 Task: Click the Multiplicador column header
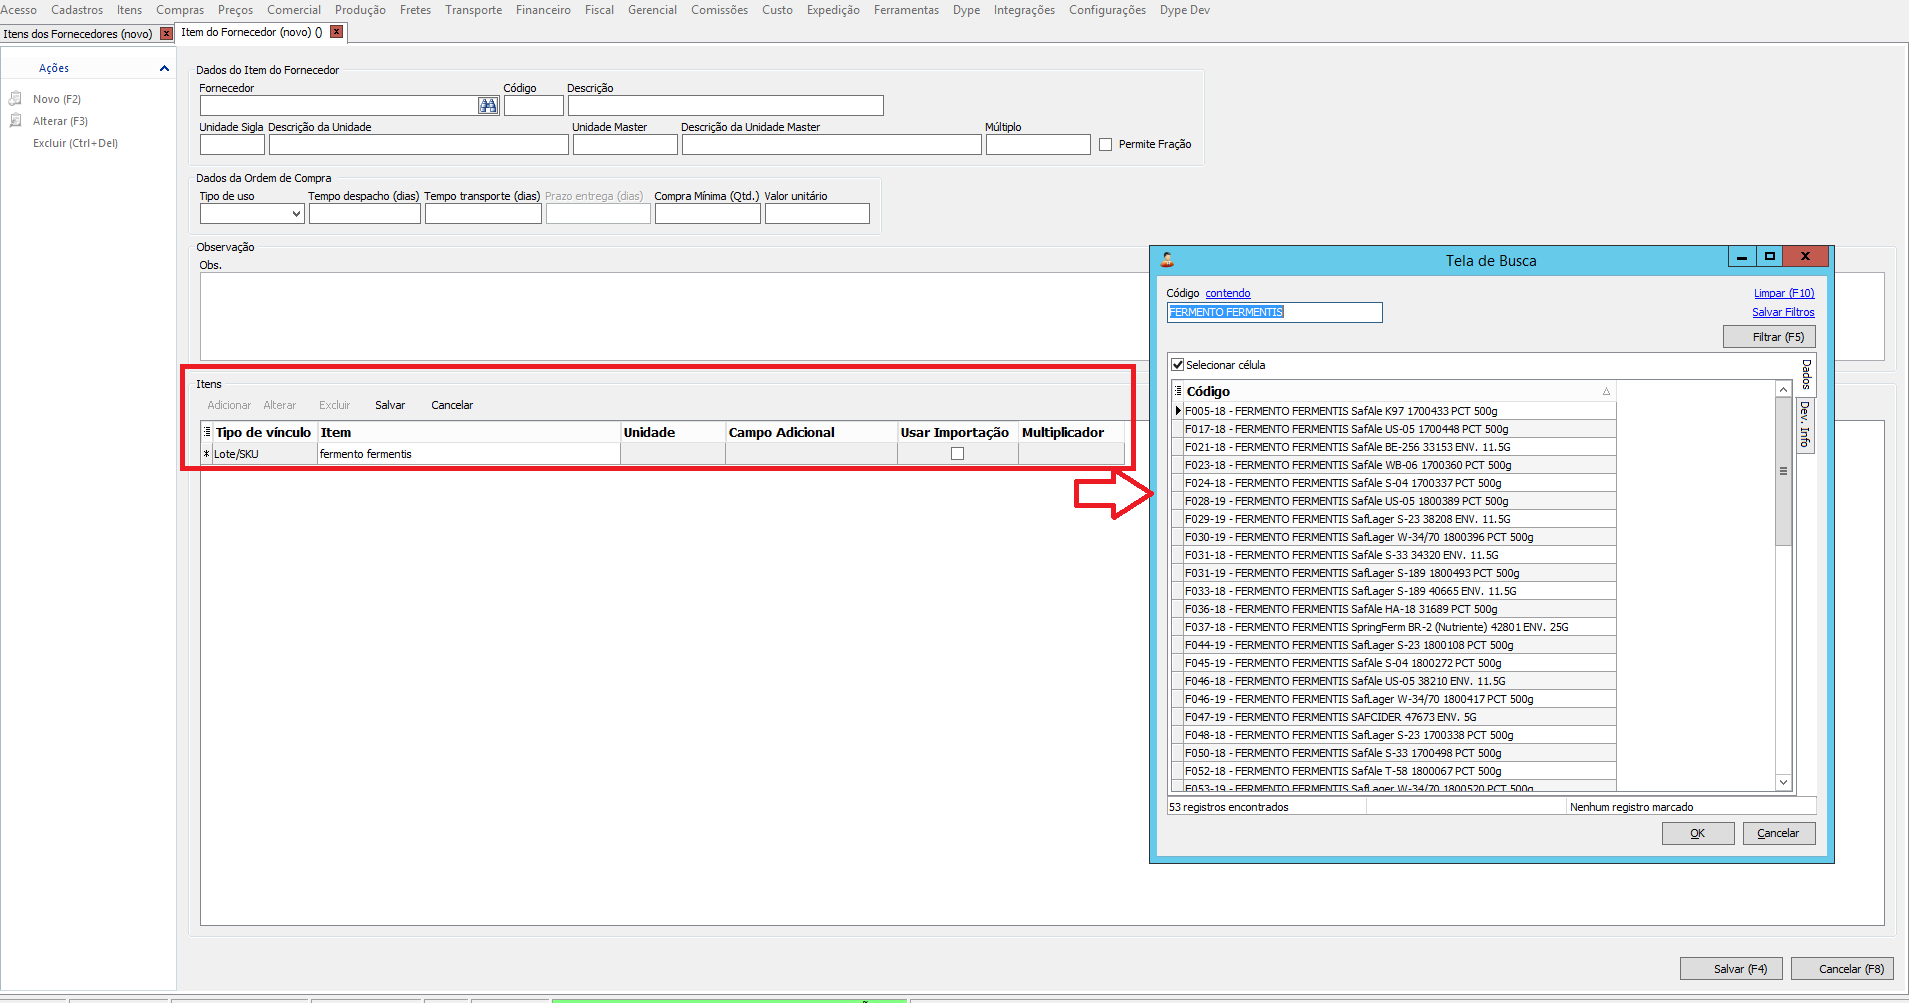pyautogui.click(x=1072, y=432)
